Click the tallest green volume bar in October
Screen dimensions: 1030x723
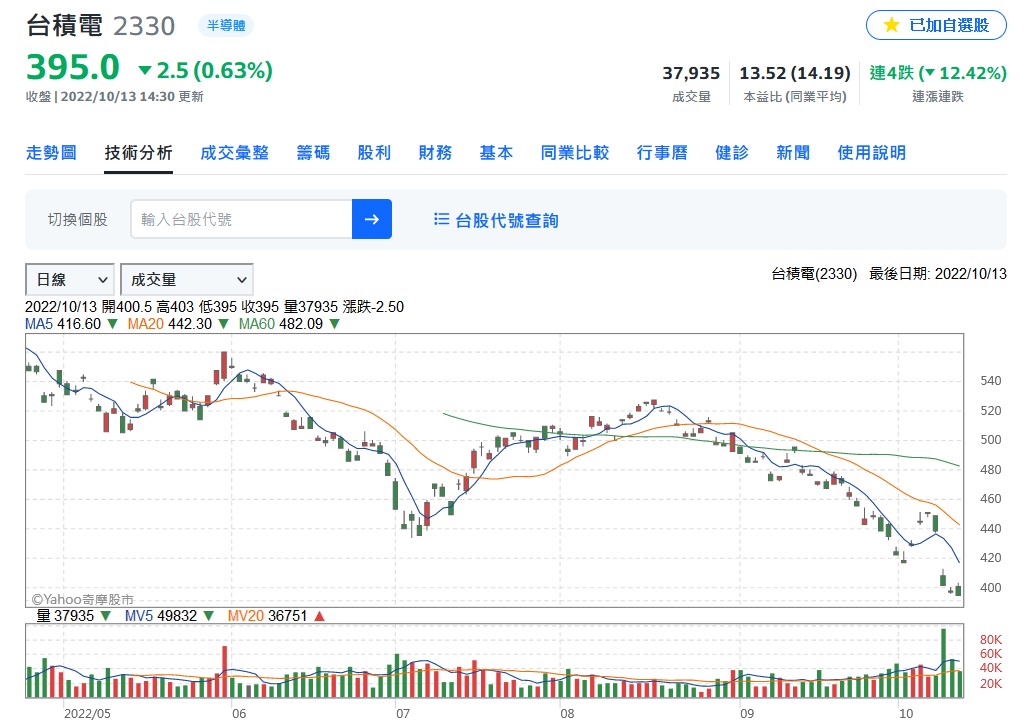click(x=943, y=663)
